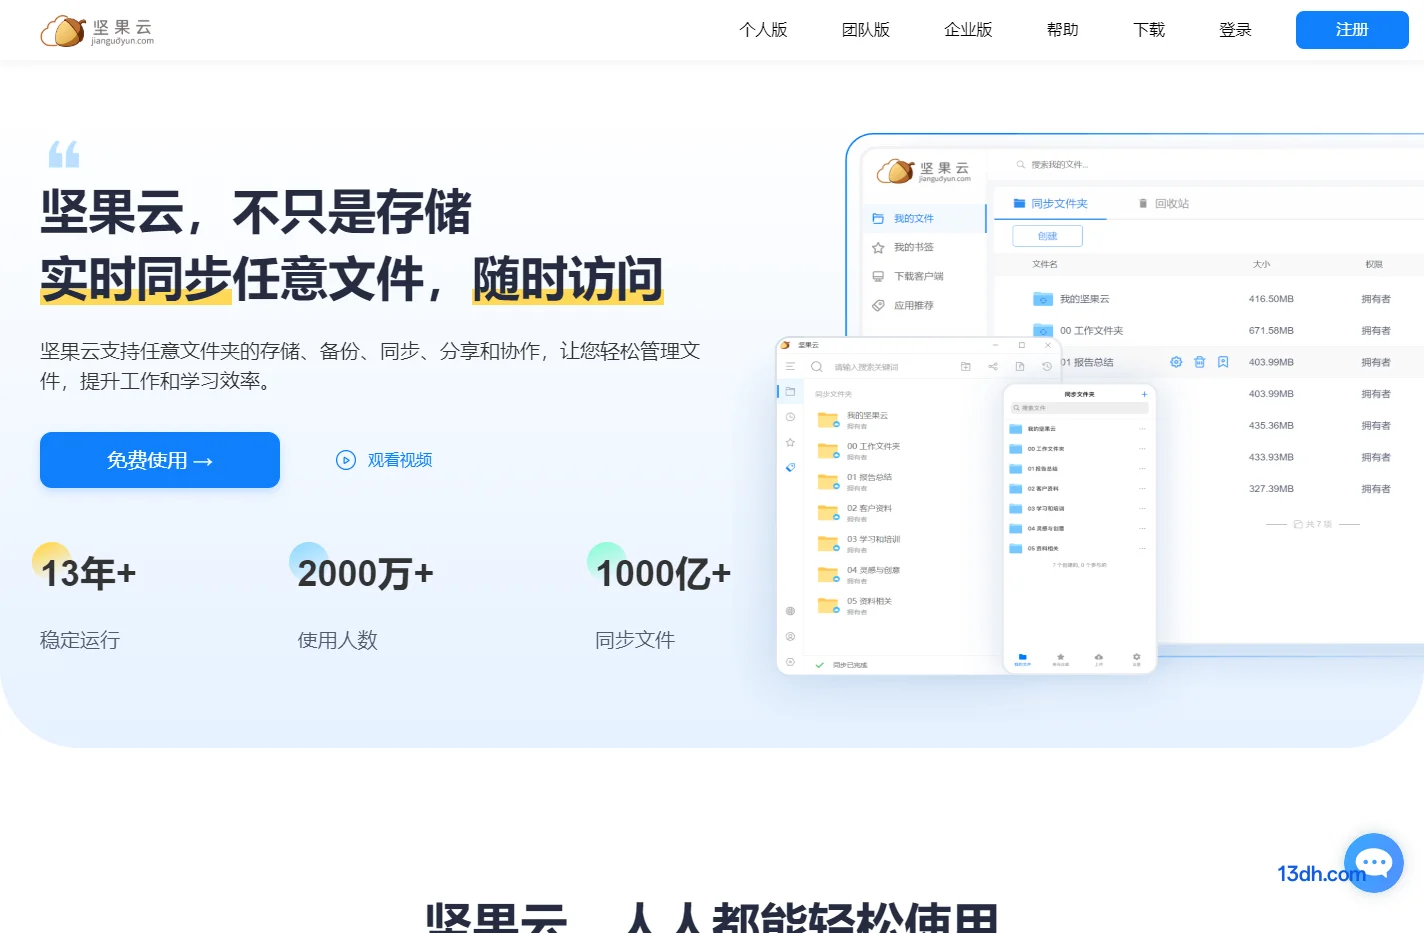The image size is (1424, 933).
Task: Click the blue 注册 button
Action: point(1352,30)
